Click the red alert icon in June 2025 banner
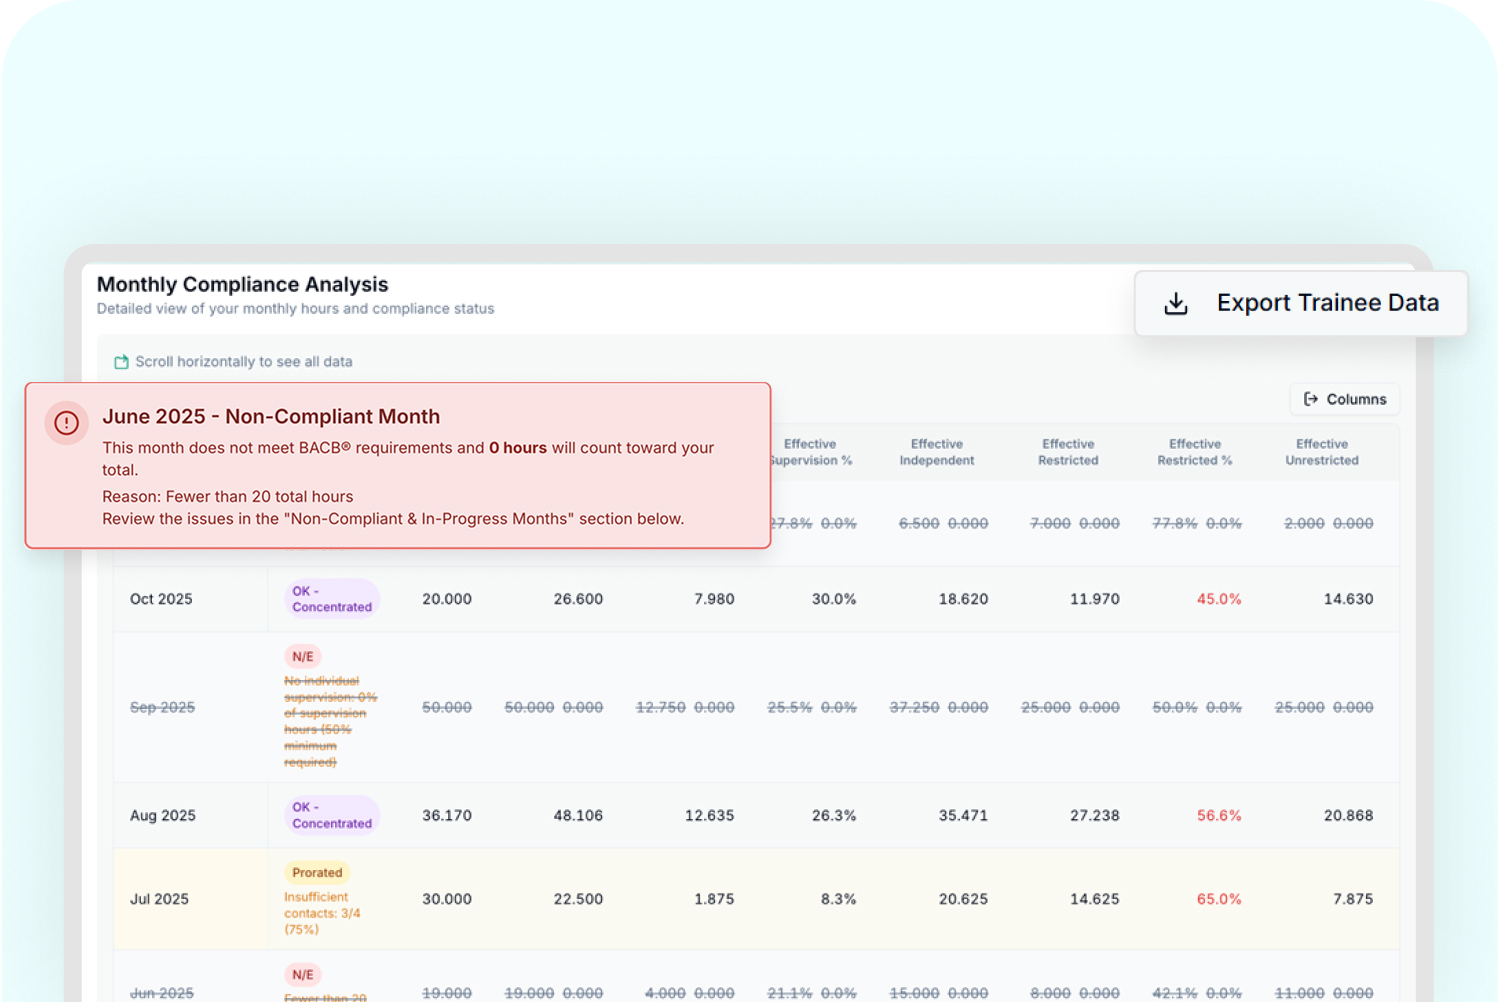 click(x=67, y=423)
